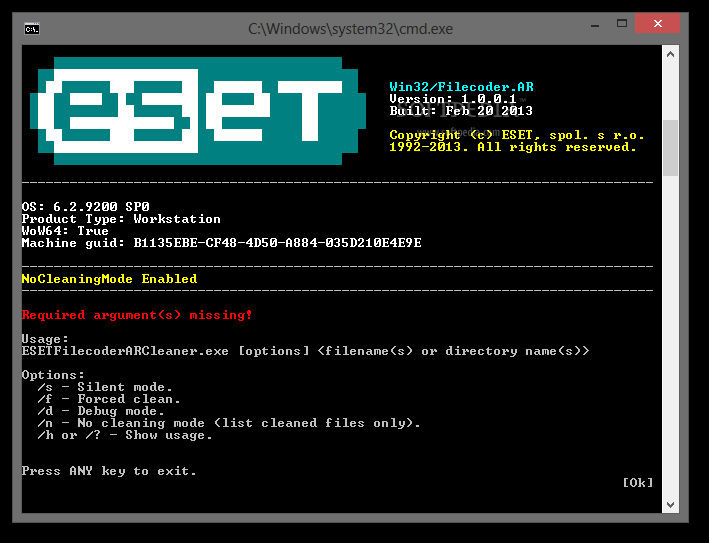
Task: Click the Usage: label
Action: coord(45,339)
